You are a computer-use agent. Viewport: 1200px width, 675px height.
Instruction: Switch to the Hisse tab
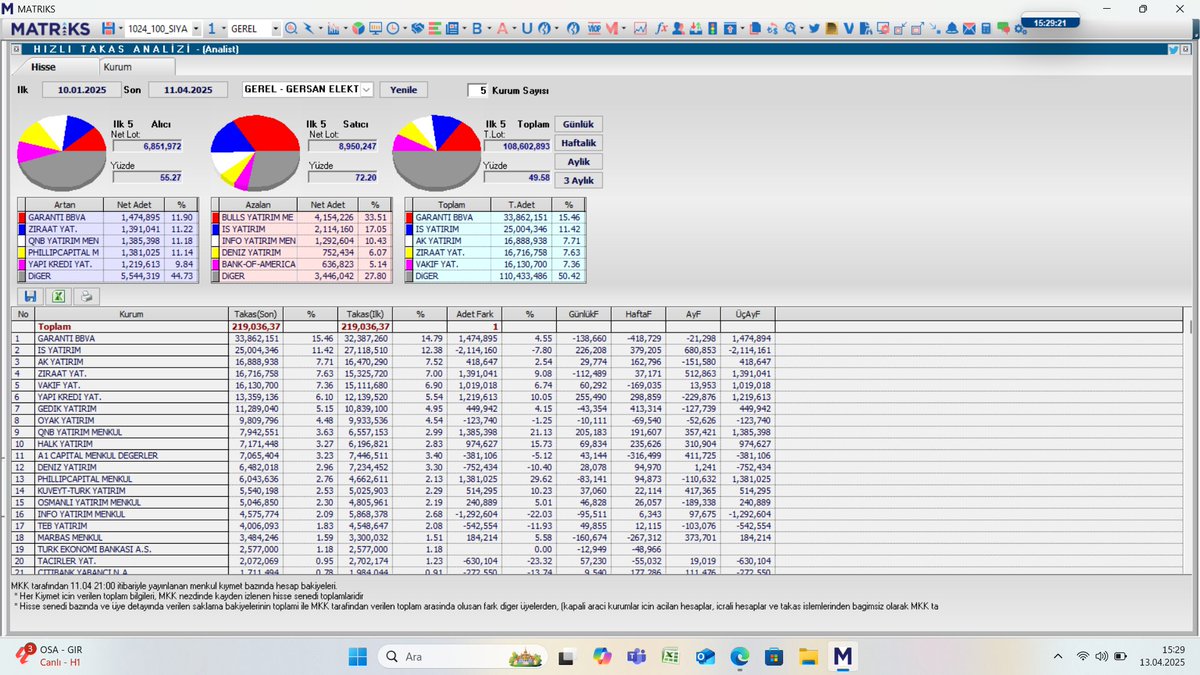tap(44, 67)
